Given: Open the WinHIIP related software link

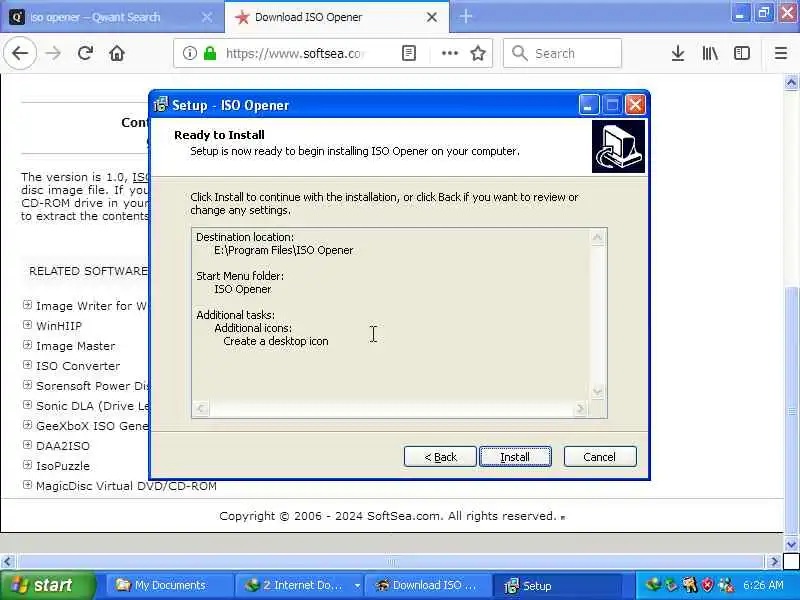Looking at the screenshot, I should (59, 326).
